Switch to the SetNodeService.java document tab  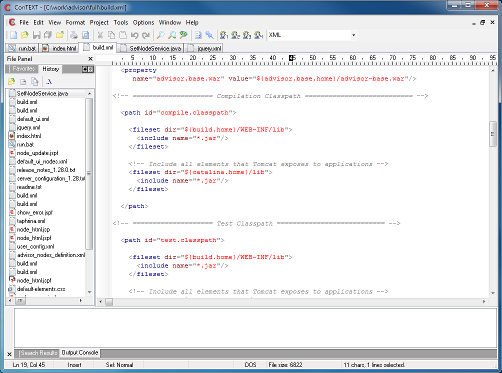[x=151, y=48]
